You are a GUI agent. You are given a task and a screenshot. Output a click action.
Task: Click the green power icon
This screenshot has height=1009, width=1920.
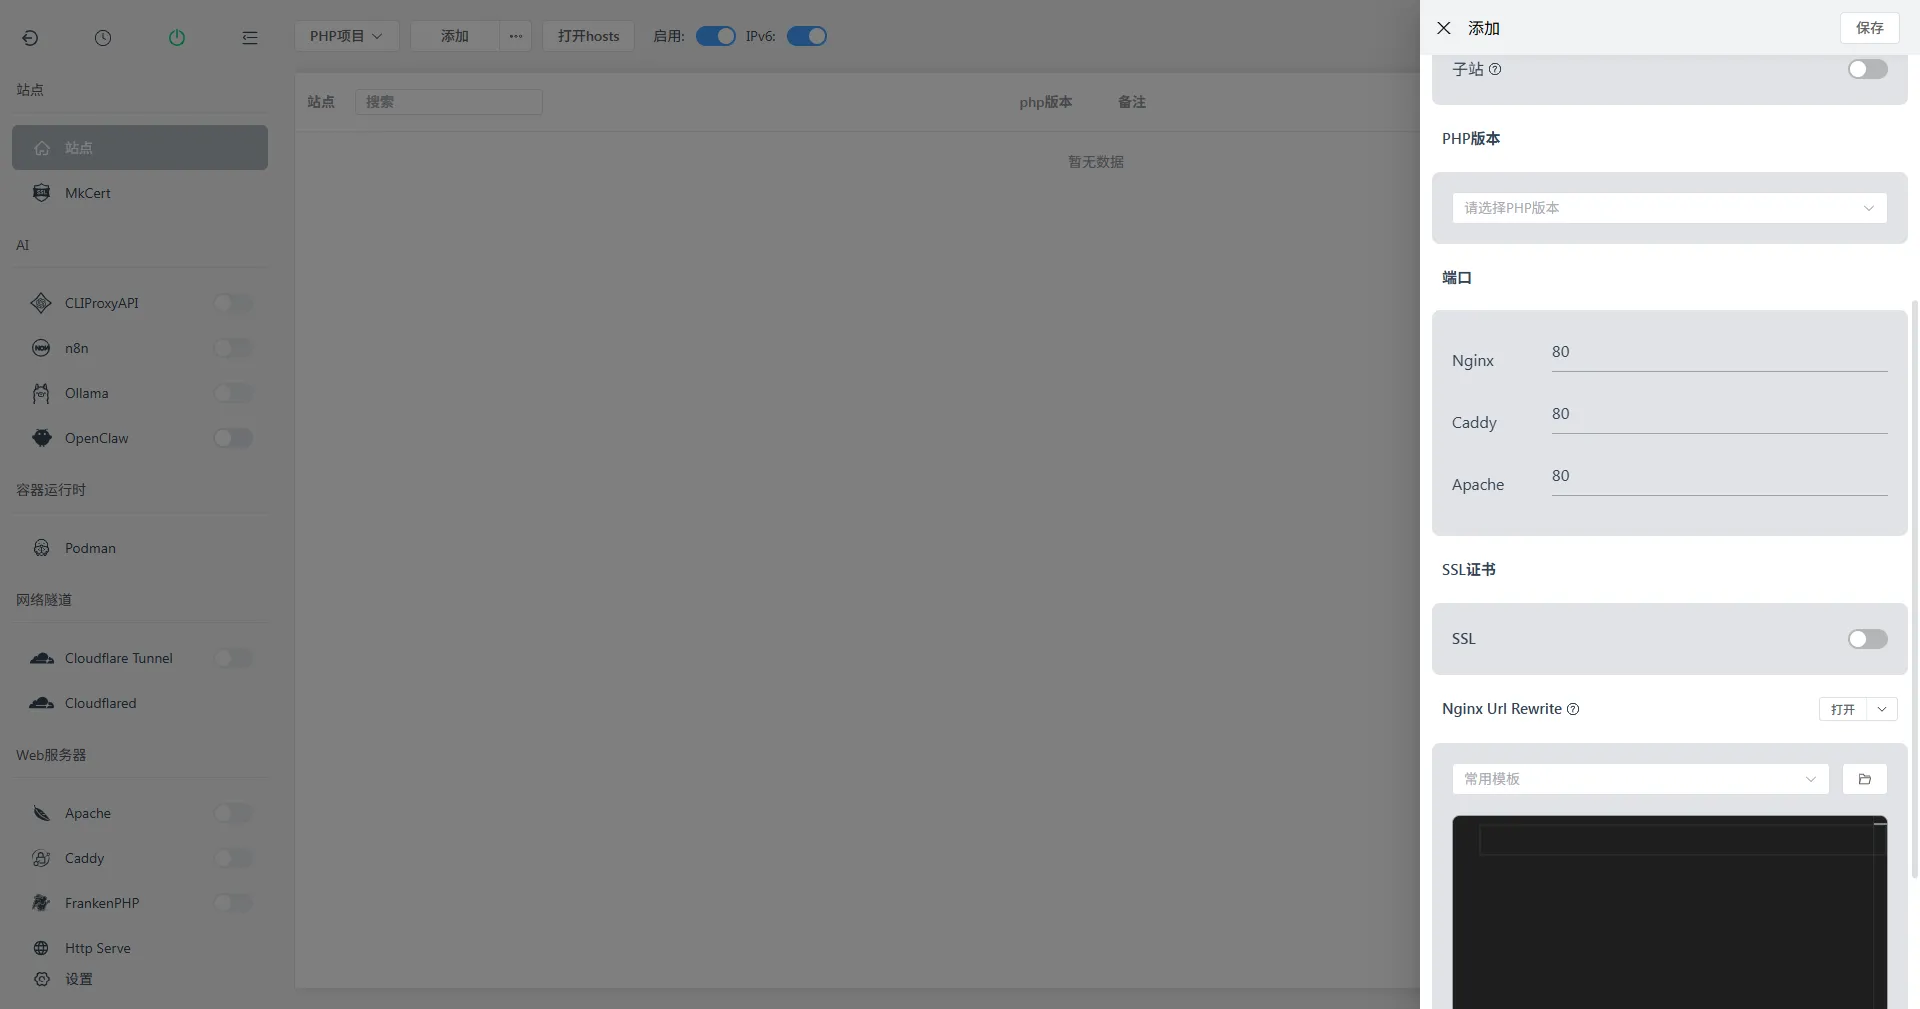(177, 38)
